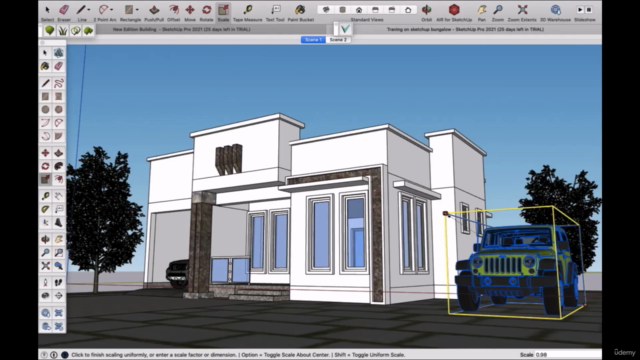Screen dimensions: 640x360
Task: Click the Zoom Window tool in left palette
Action: [59, 253]
